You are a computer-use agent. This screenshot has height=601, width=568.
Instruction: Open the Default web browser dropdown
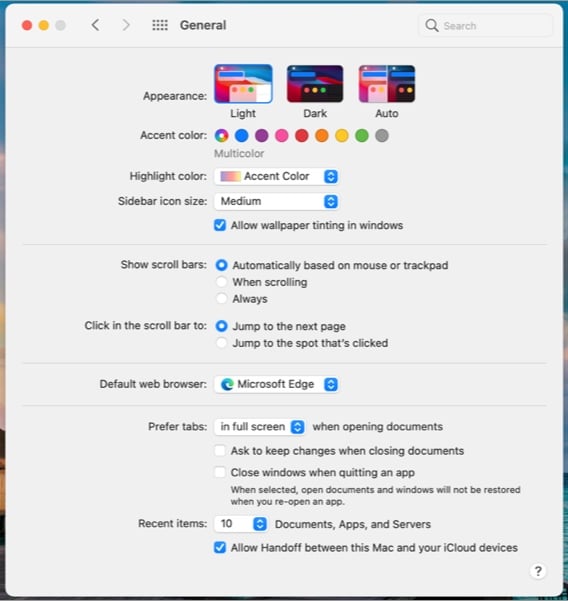coord(276,384)
